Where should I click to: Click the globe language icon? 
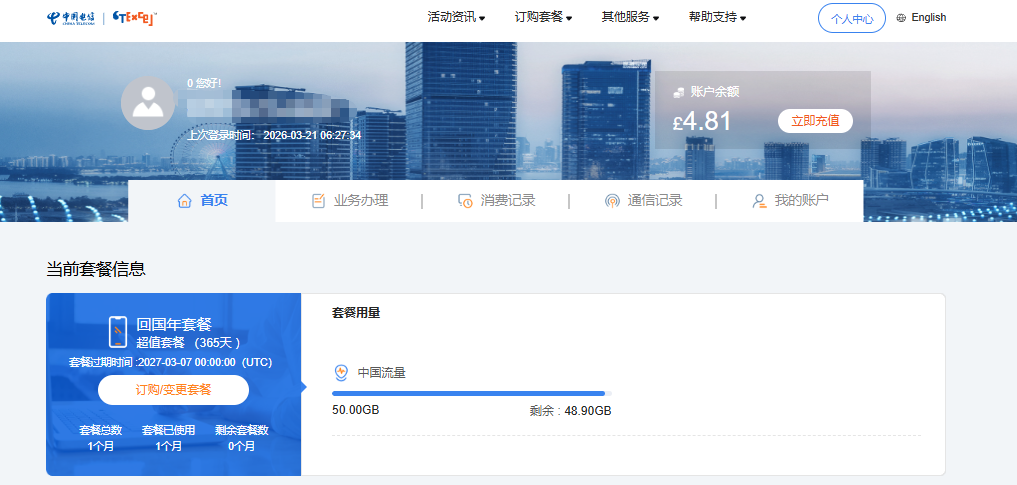click(901, 18)
